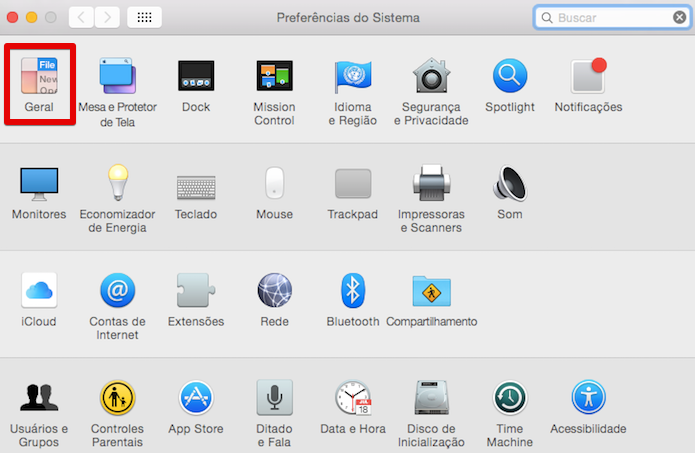Open Idioma e Região flag icon
The width and height of the screenshot is (695, 453).
coord(353,76)
